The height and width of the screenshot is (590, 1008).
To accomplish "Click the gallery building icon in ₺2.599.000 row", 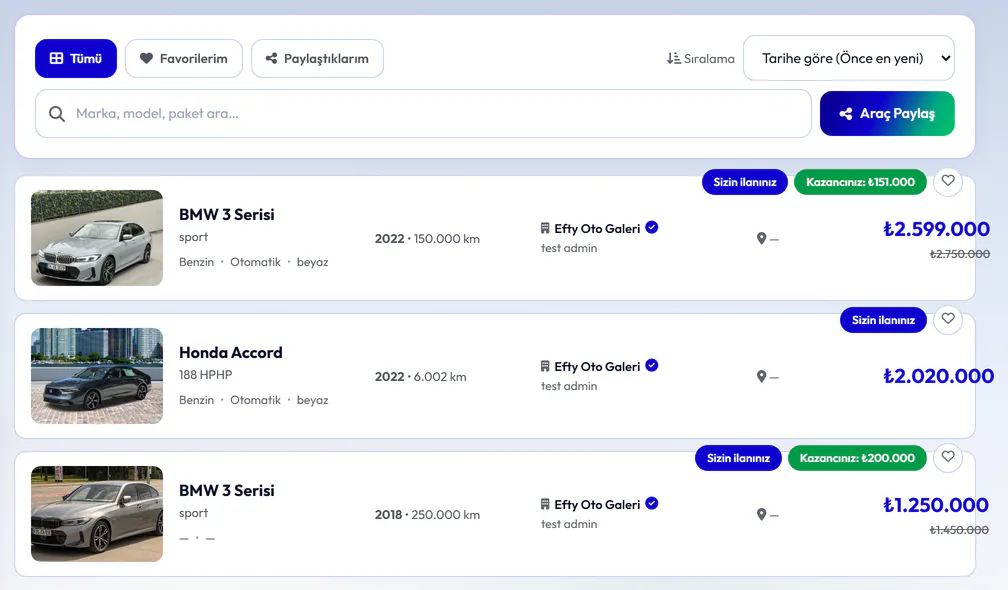I will pos(545,228).
